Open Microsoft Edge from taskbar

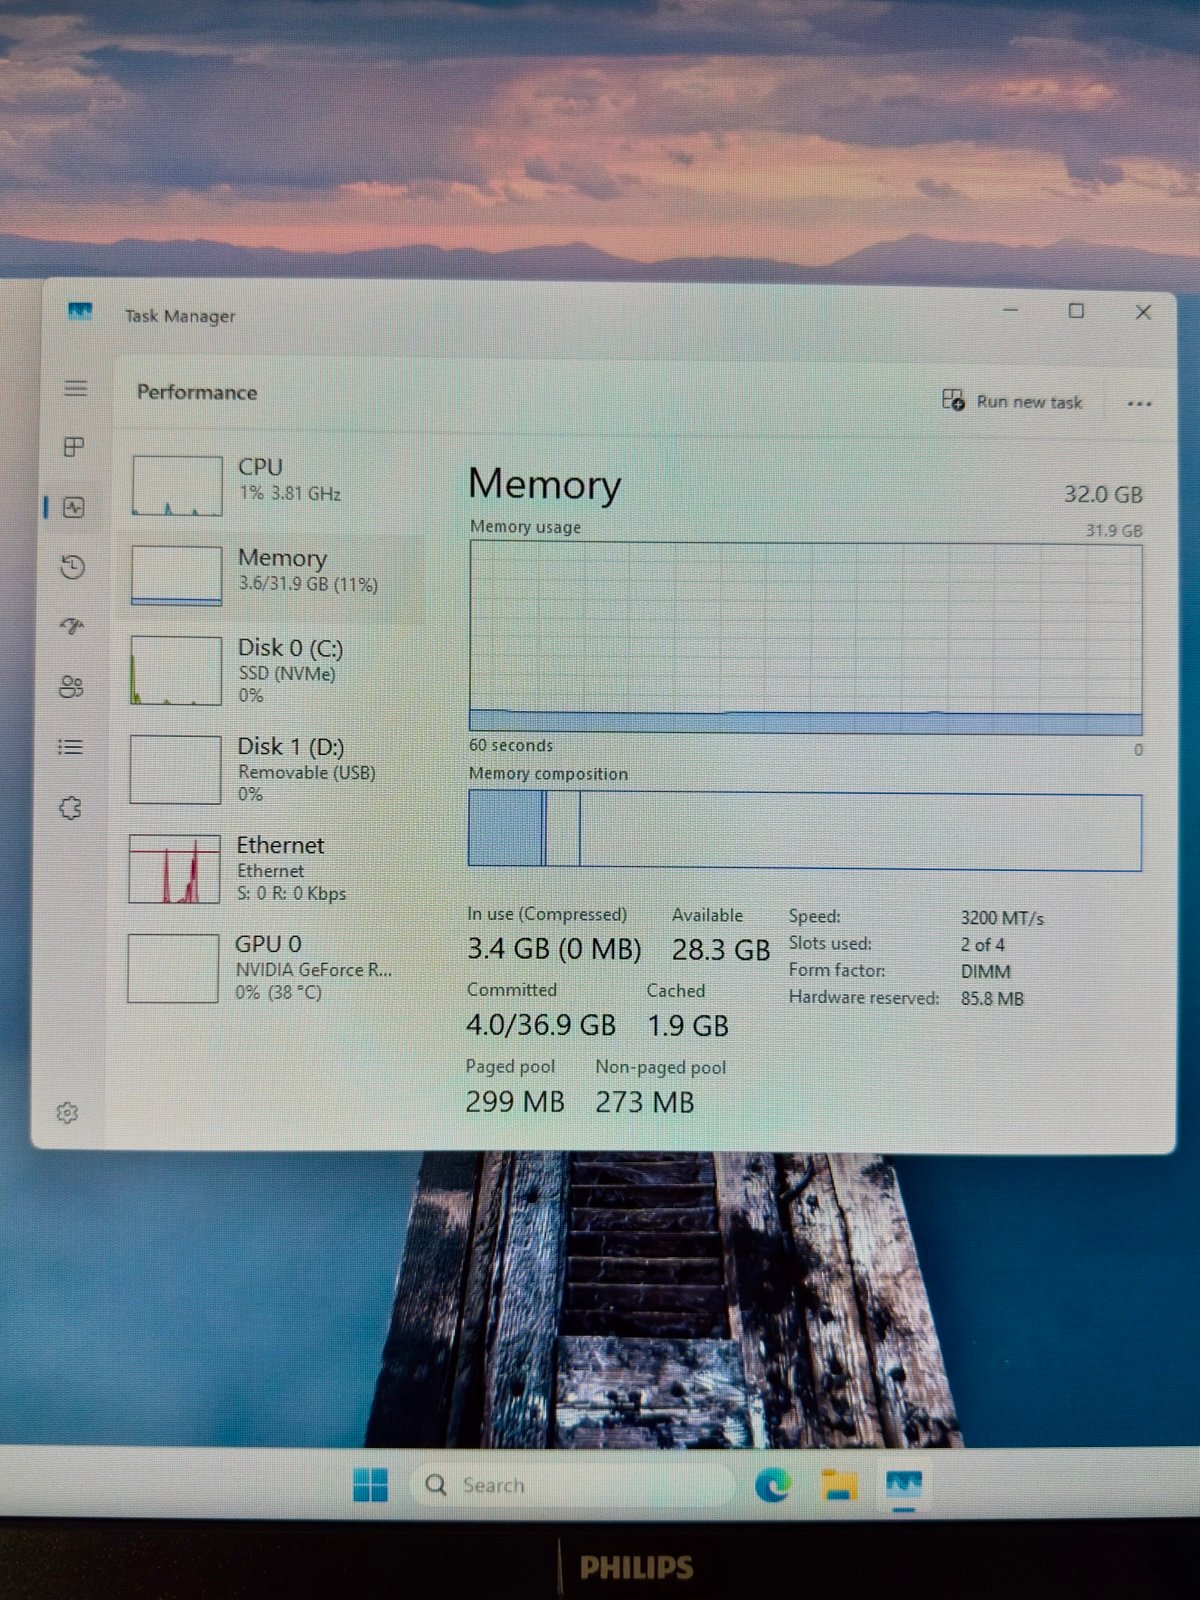[x=772, y=1486]
